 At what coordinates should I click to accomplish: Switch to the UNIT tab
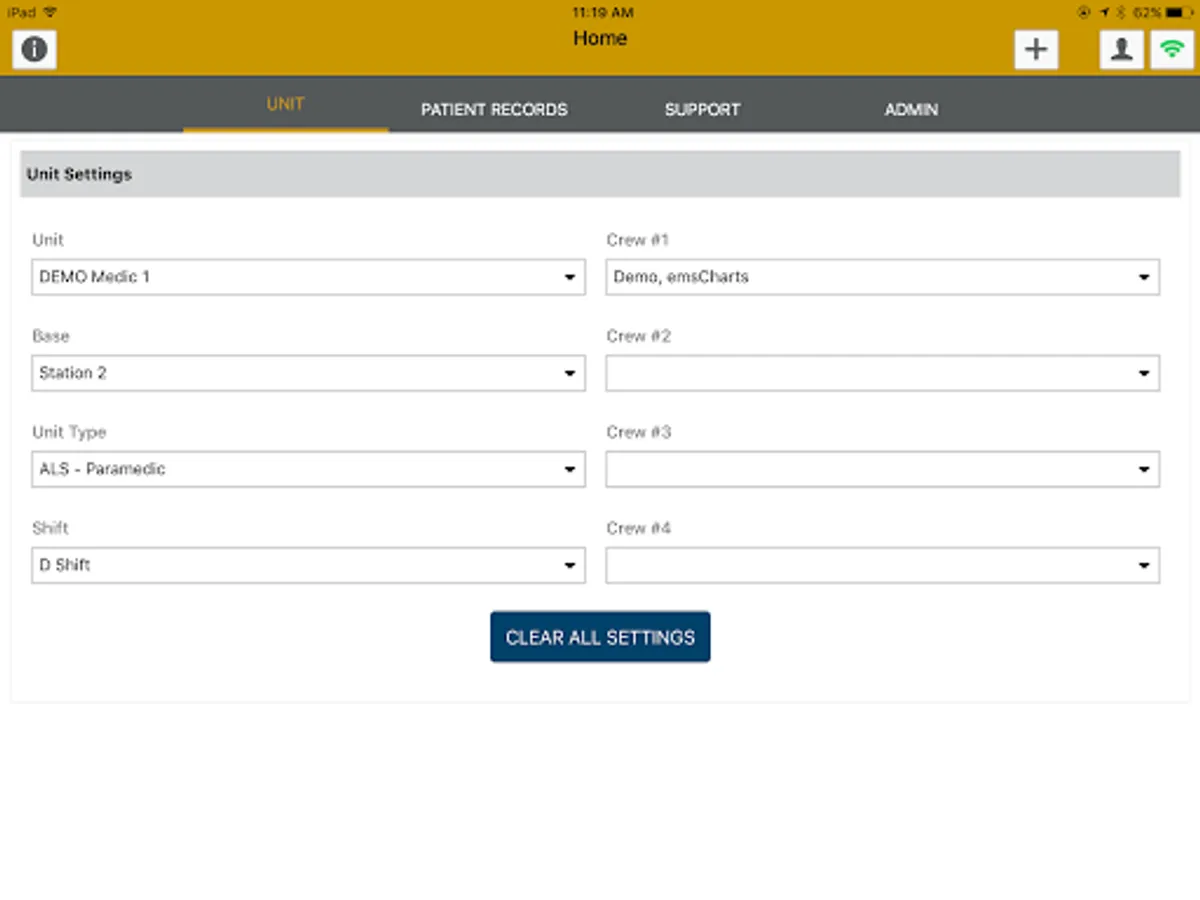285,105
